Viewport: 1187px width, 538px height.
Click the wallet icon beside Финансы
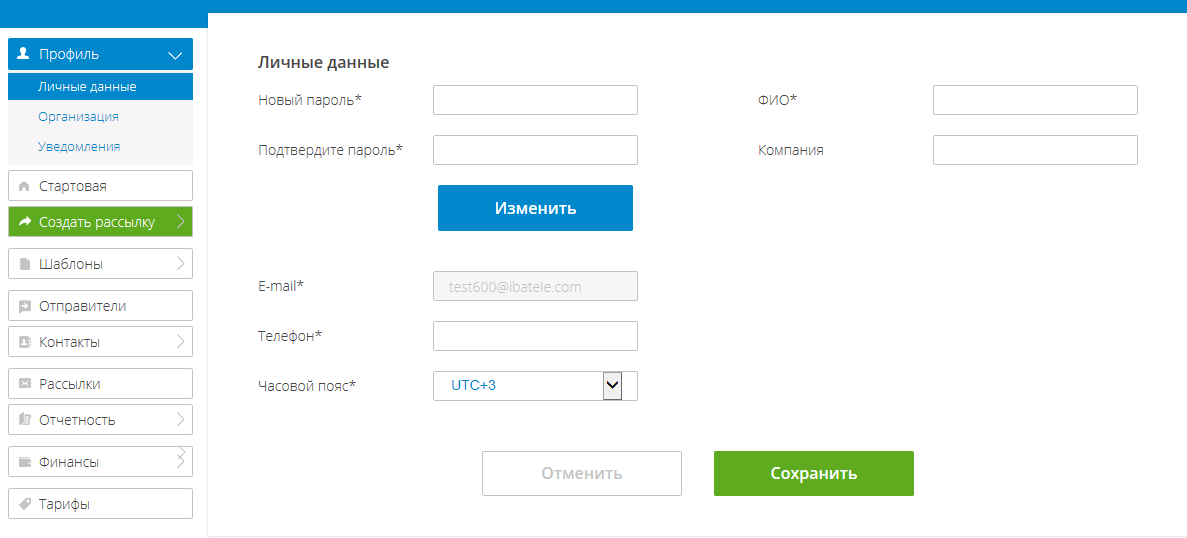point(24,462)
